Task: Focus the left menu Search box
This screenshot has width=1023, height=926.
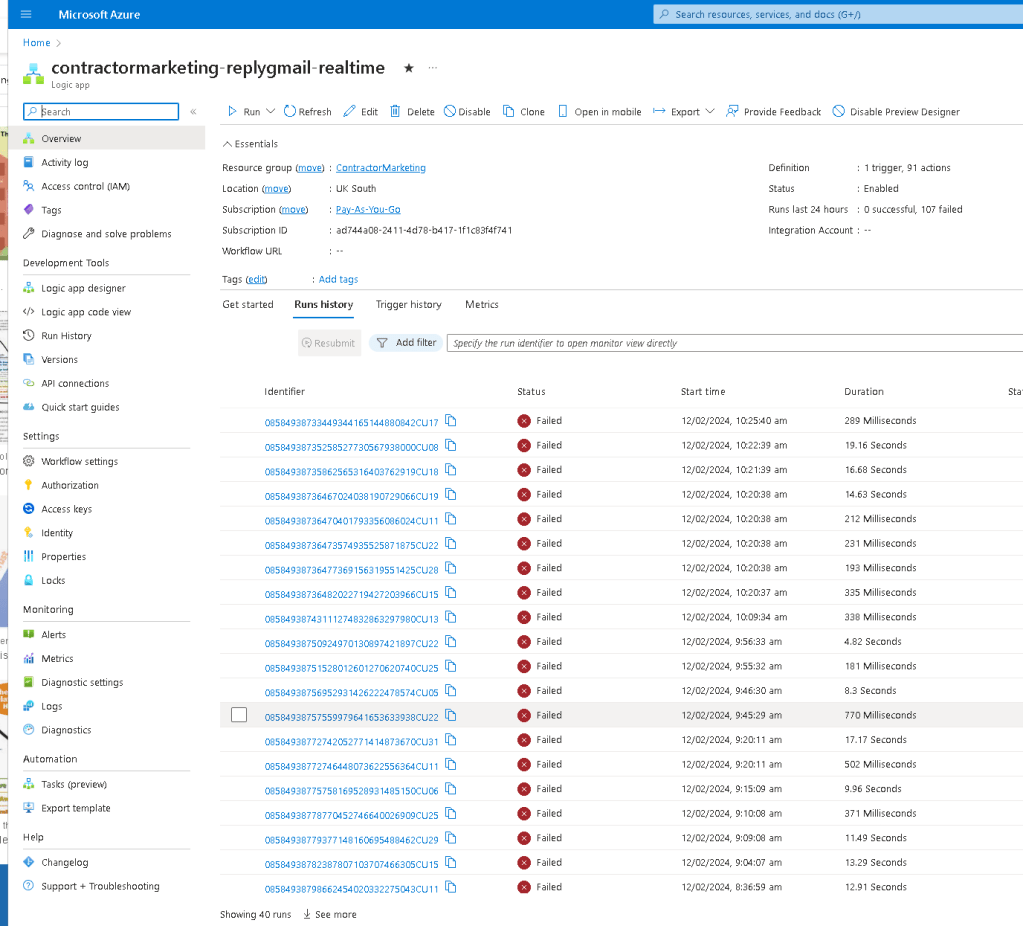Action: click(101, 112)
